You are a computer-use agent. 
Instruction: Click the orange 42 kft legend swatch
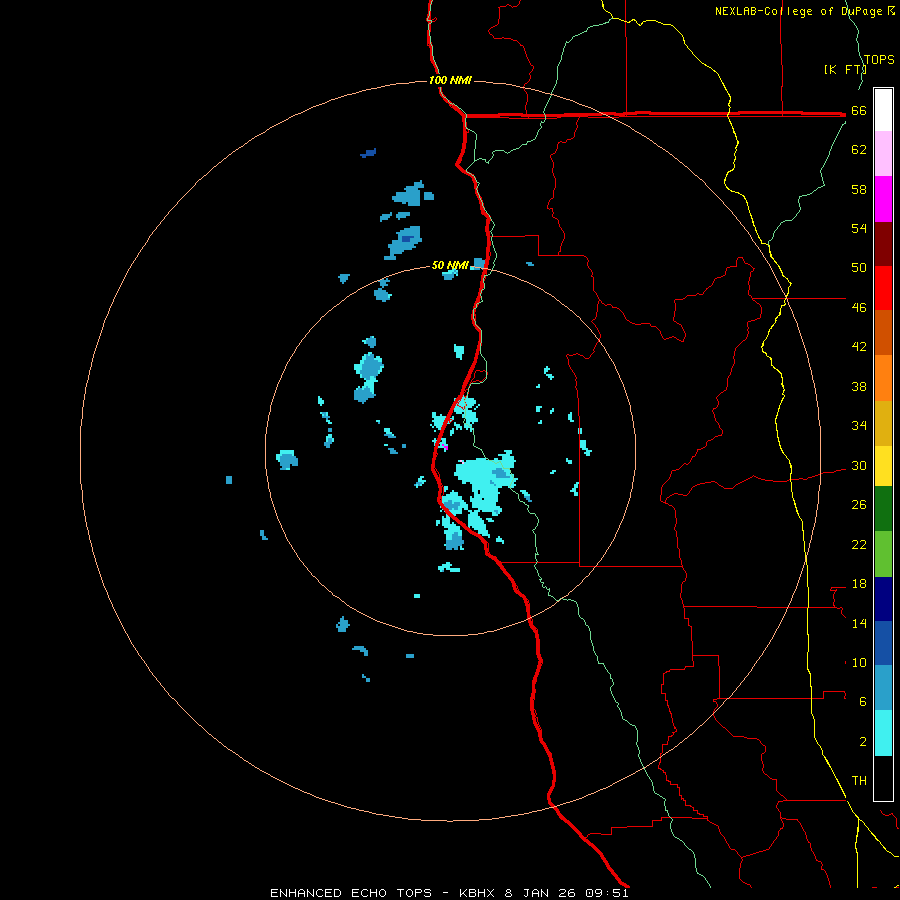click(883, 378)
